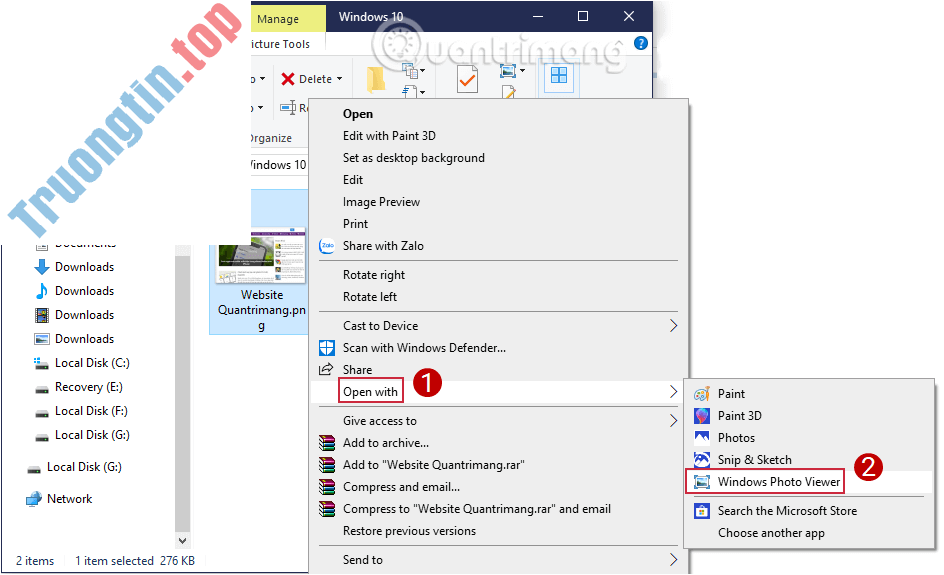Screen dimensions: 944x575
Task: Click the Microsoft Store bag icon
Action: (702, 511)
